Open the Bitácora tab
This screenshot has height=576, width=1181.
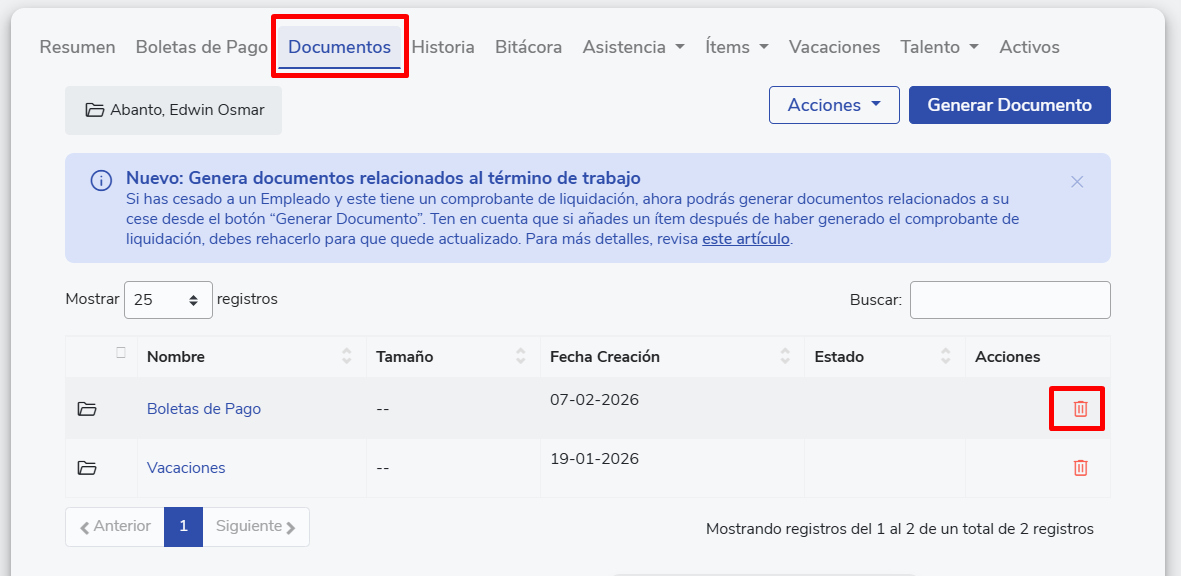[528, 47]
